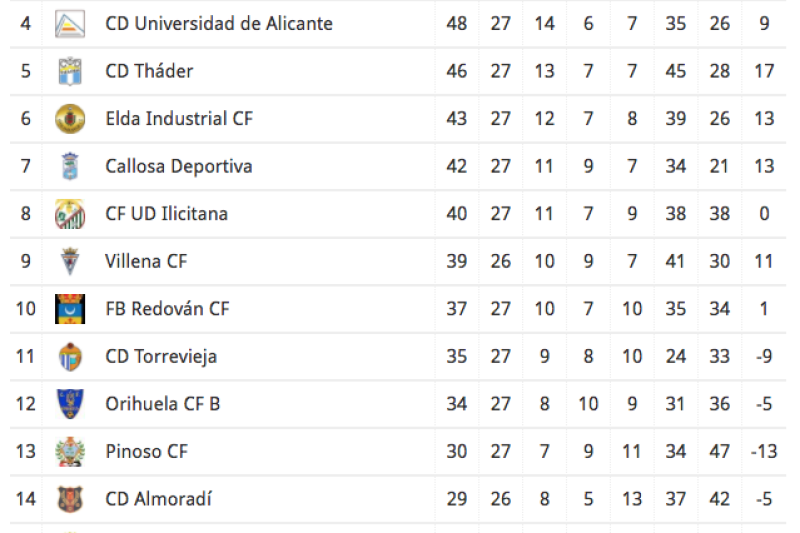
Task: Click position number 10 in the standings
Action: pyautogui.click(x=26, y=308)
